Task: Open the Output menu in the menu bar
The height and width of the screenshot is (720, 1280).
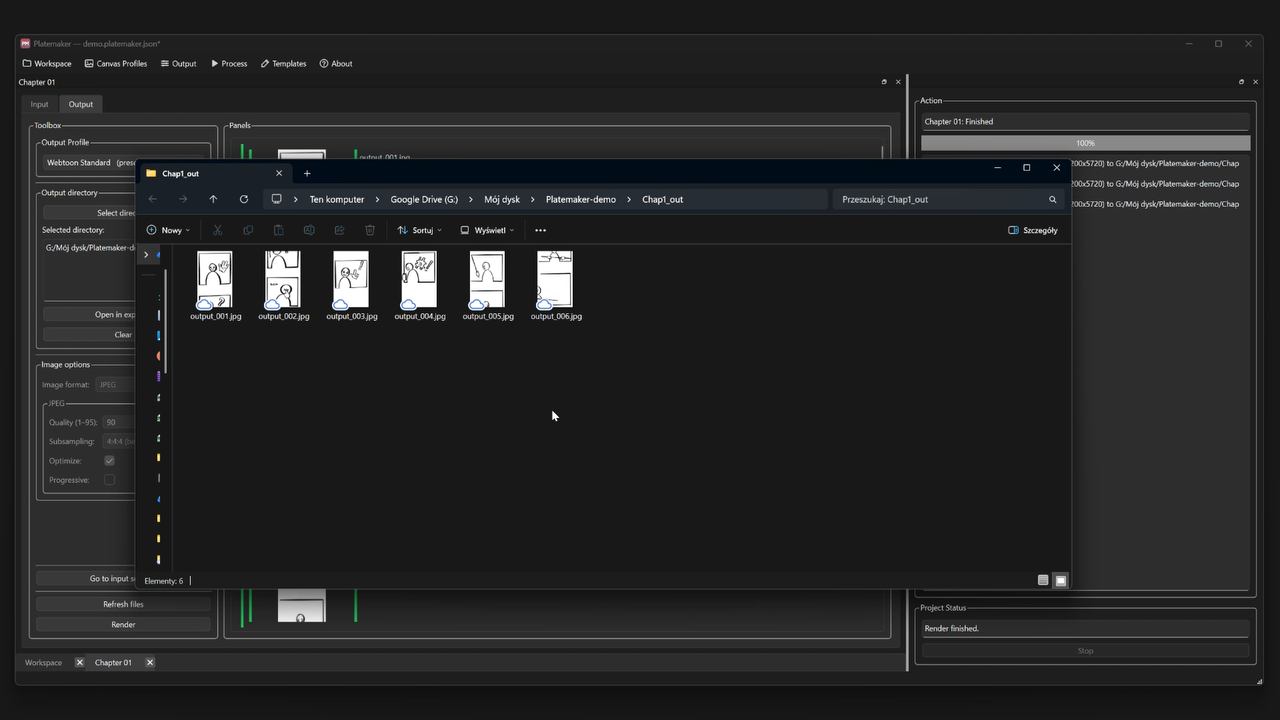Action: (178, 63)
